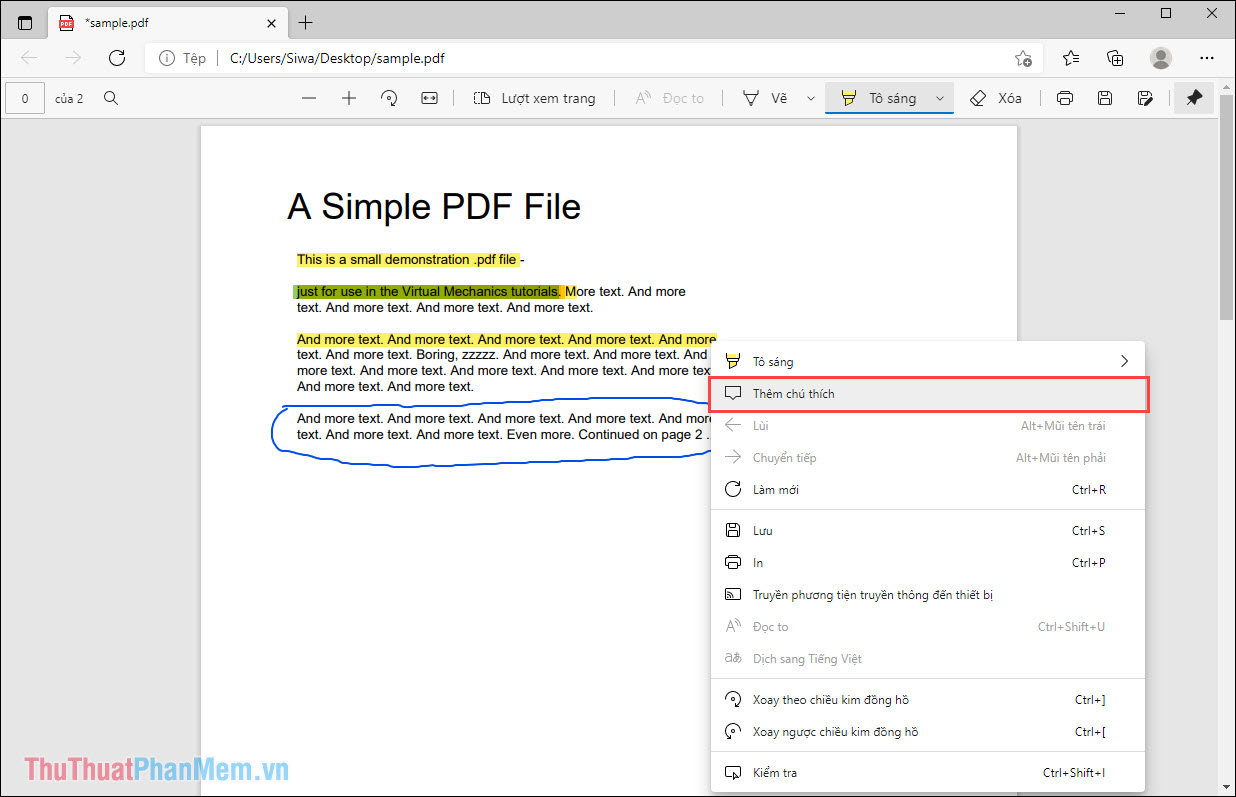This screenshot has width=1236, height=797.
Task: Select Lượt xem trang in the toolbar
Action: 536,98
